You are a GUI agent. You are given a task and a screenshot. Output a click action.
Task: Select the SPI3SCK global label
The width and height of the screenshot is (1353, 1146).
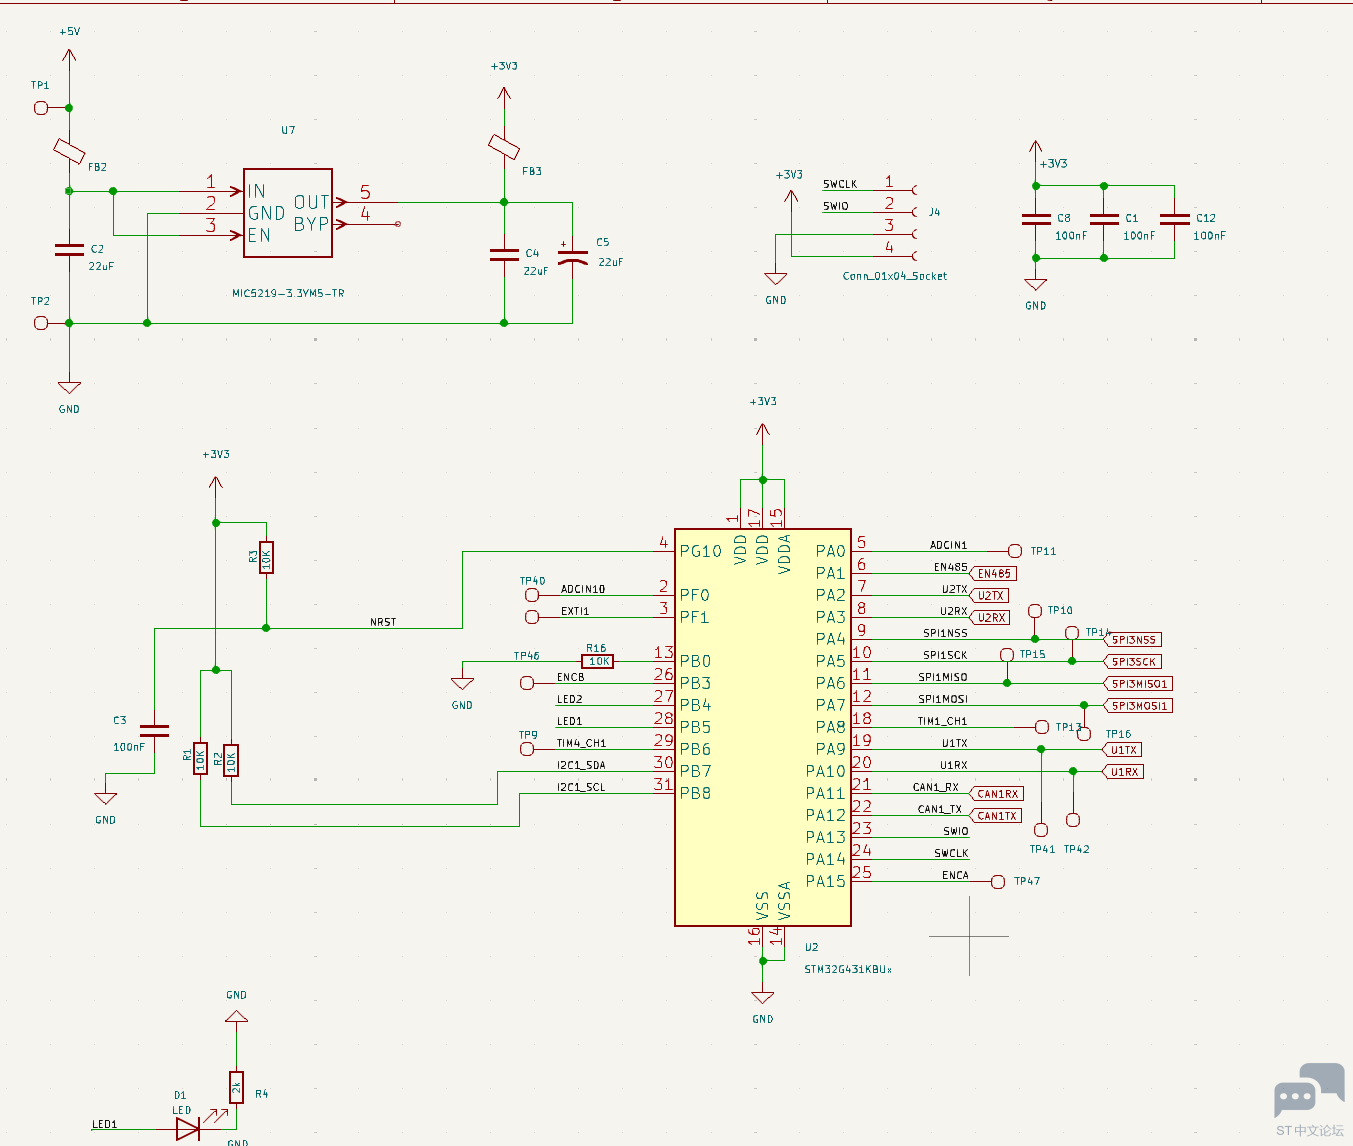click(1133, 662)
